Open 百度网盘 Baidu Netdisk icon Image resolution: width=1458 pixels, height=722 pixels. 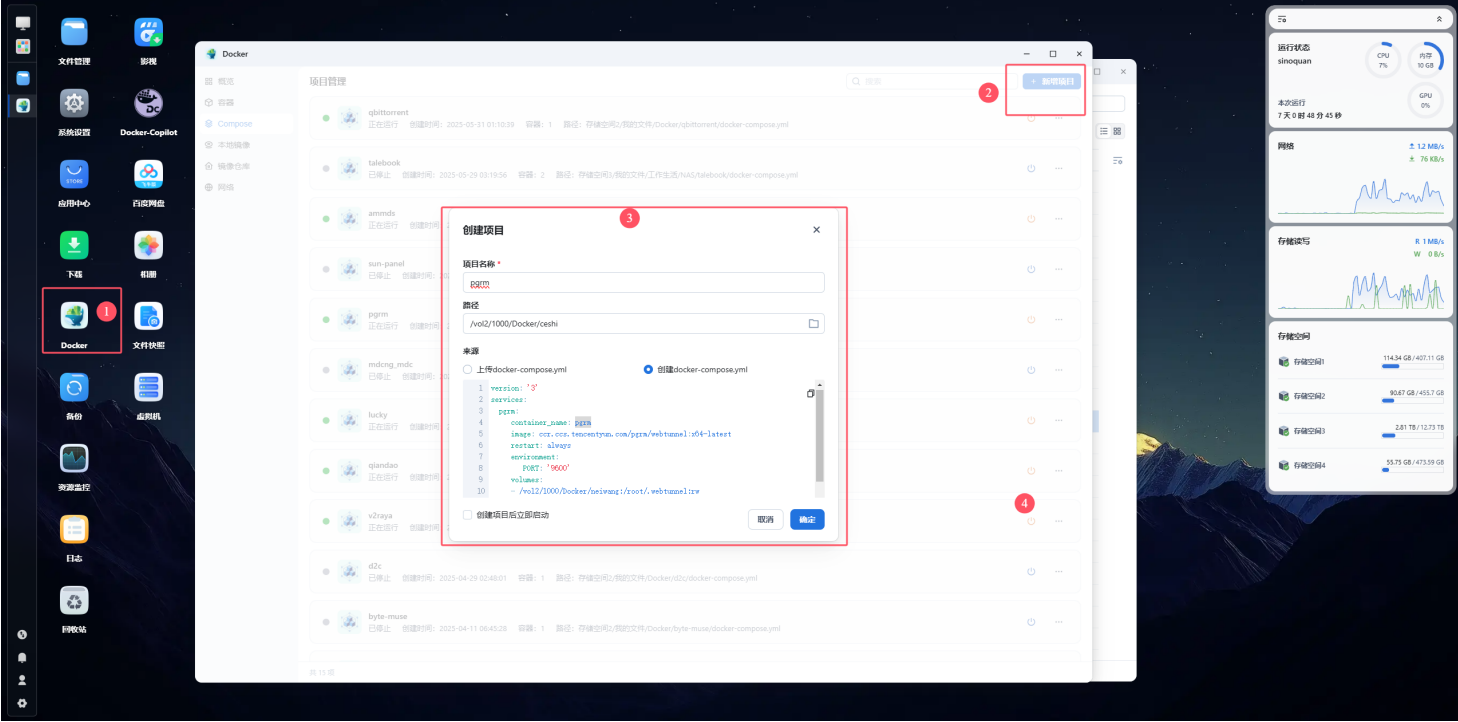(148, 175)
